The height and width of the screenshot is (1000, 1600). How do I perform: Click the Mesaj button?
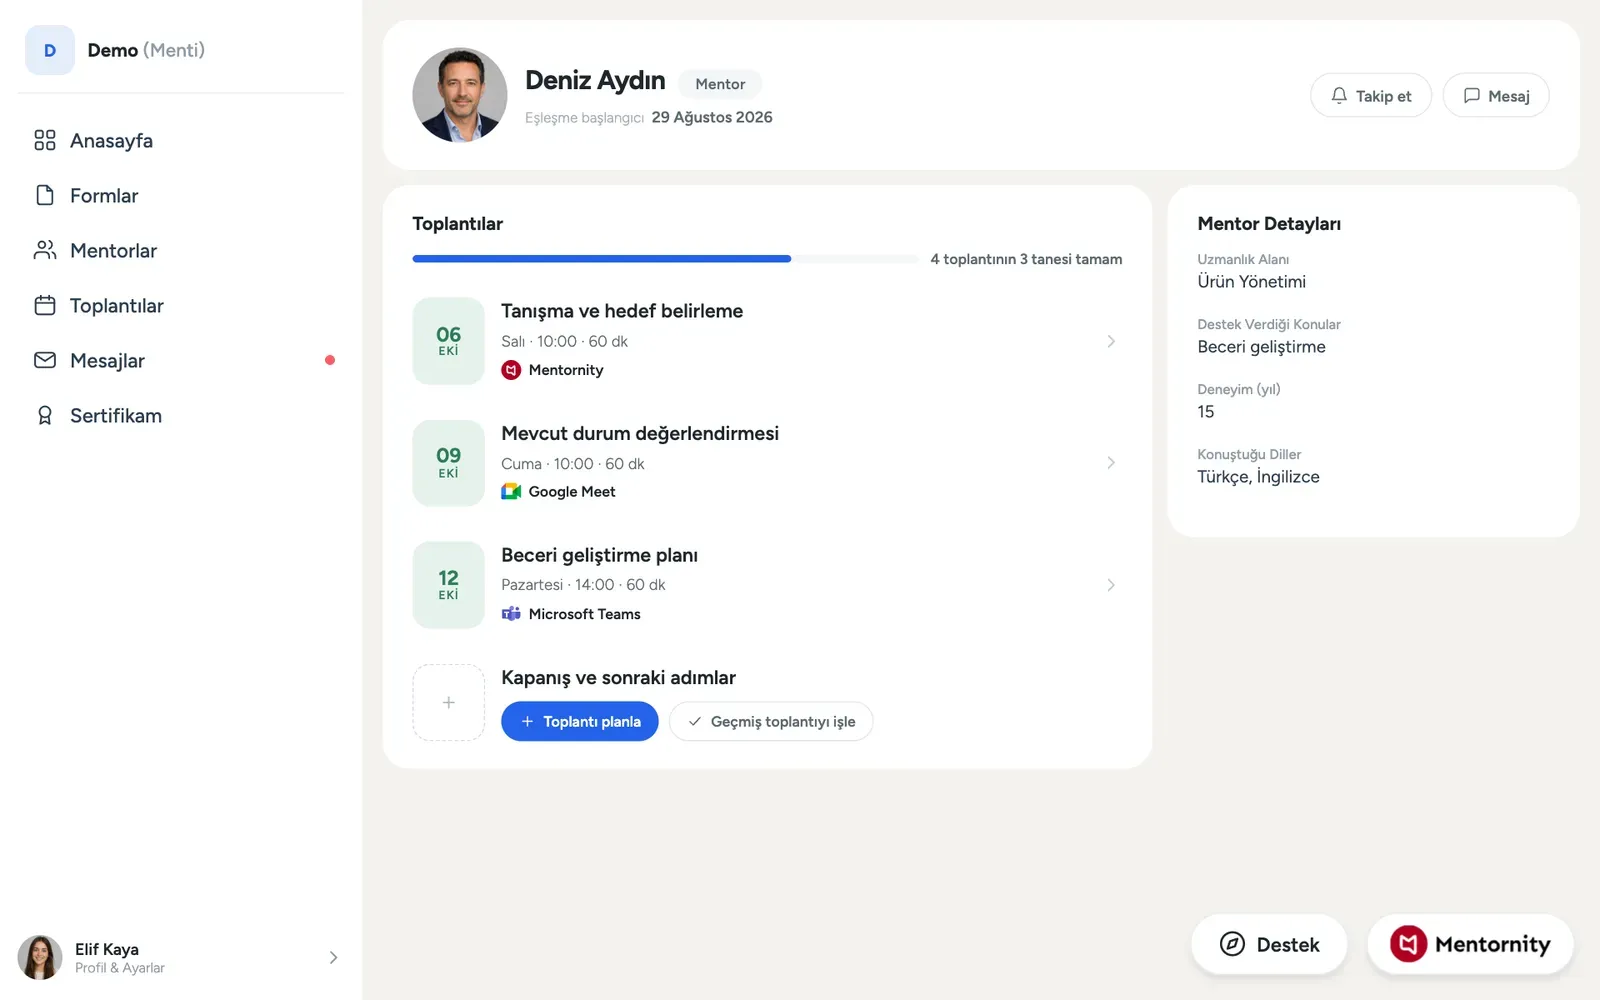[x=1496, y=95]
